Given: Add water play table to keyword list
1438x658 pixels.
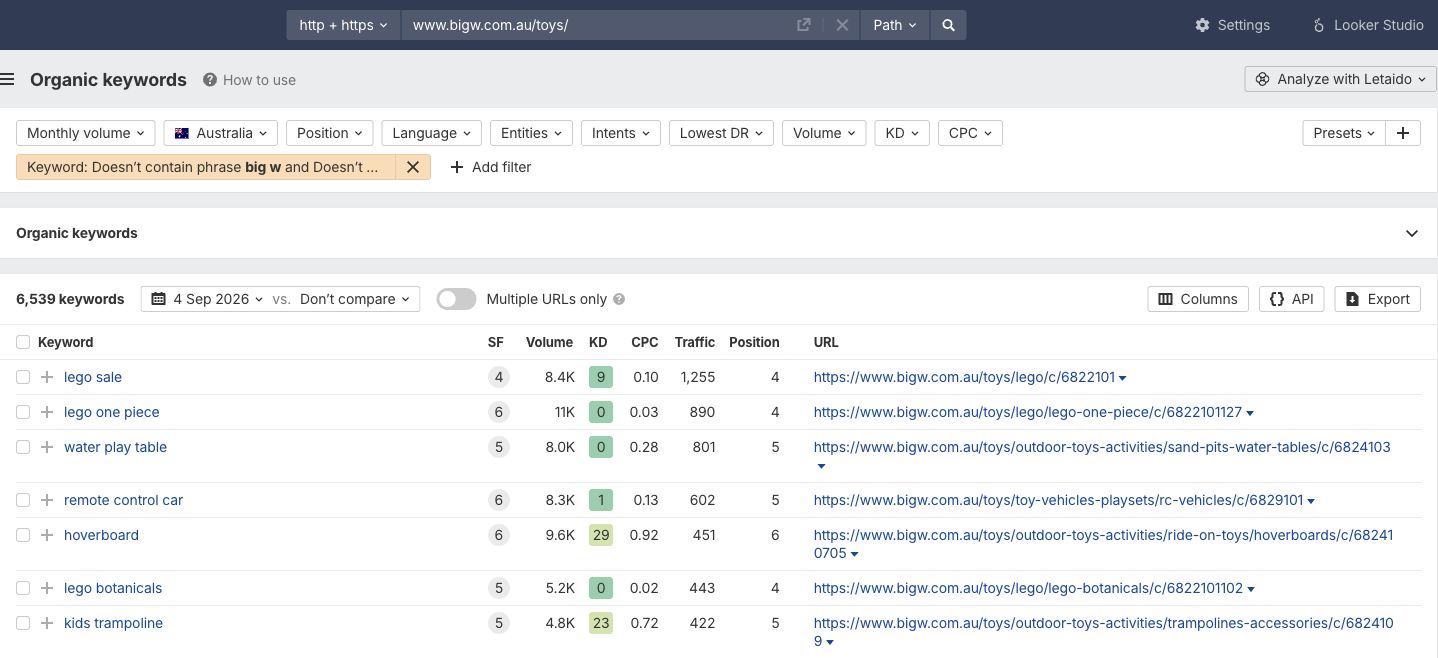Looking at the screenshot, I should click(x=47, y=447).
